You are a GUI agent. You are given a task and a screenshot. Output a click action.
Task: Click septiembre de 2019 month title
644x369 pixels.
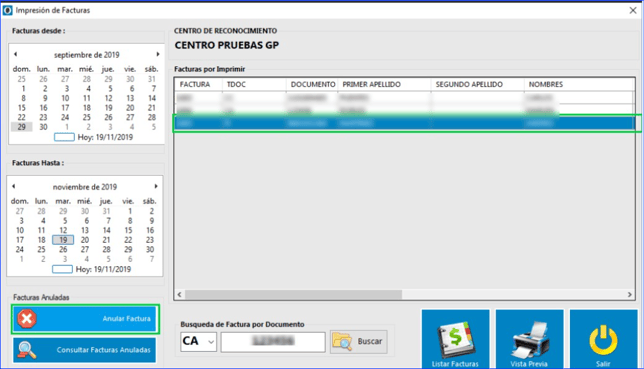coord(87,55)
